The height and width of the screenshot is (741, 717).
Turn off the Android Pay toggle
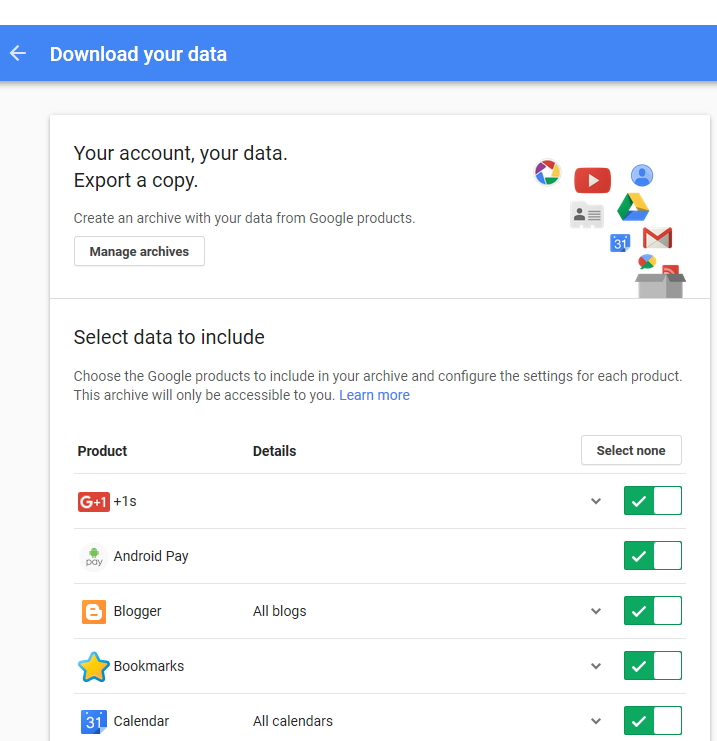pos(653,556)
